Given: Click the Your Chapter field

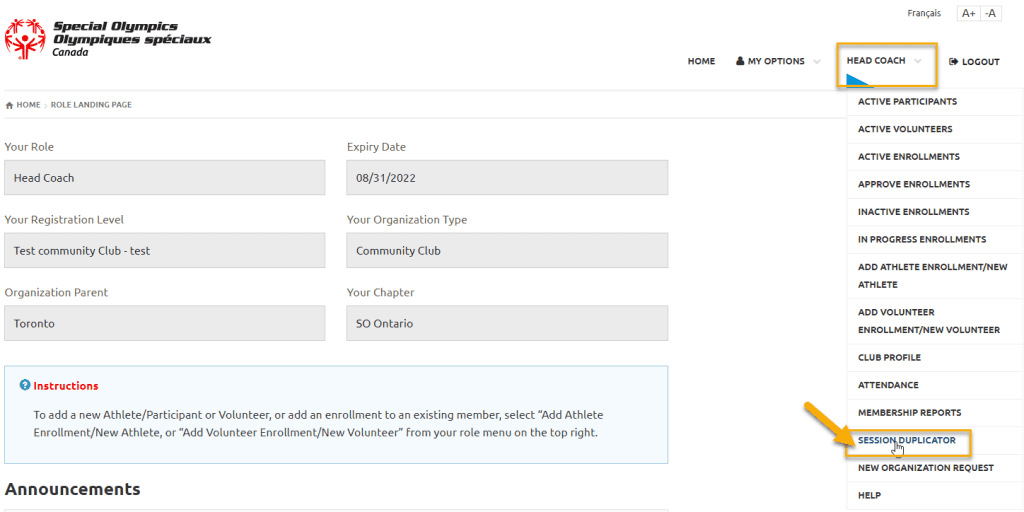Looking at the screenshot, I should (507, 323).
